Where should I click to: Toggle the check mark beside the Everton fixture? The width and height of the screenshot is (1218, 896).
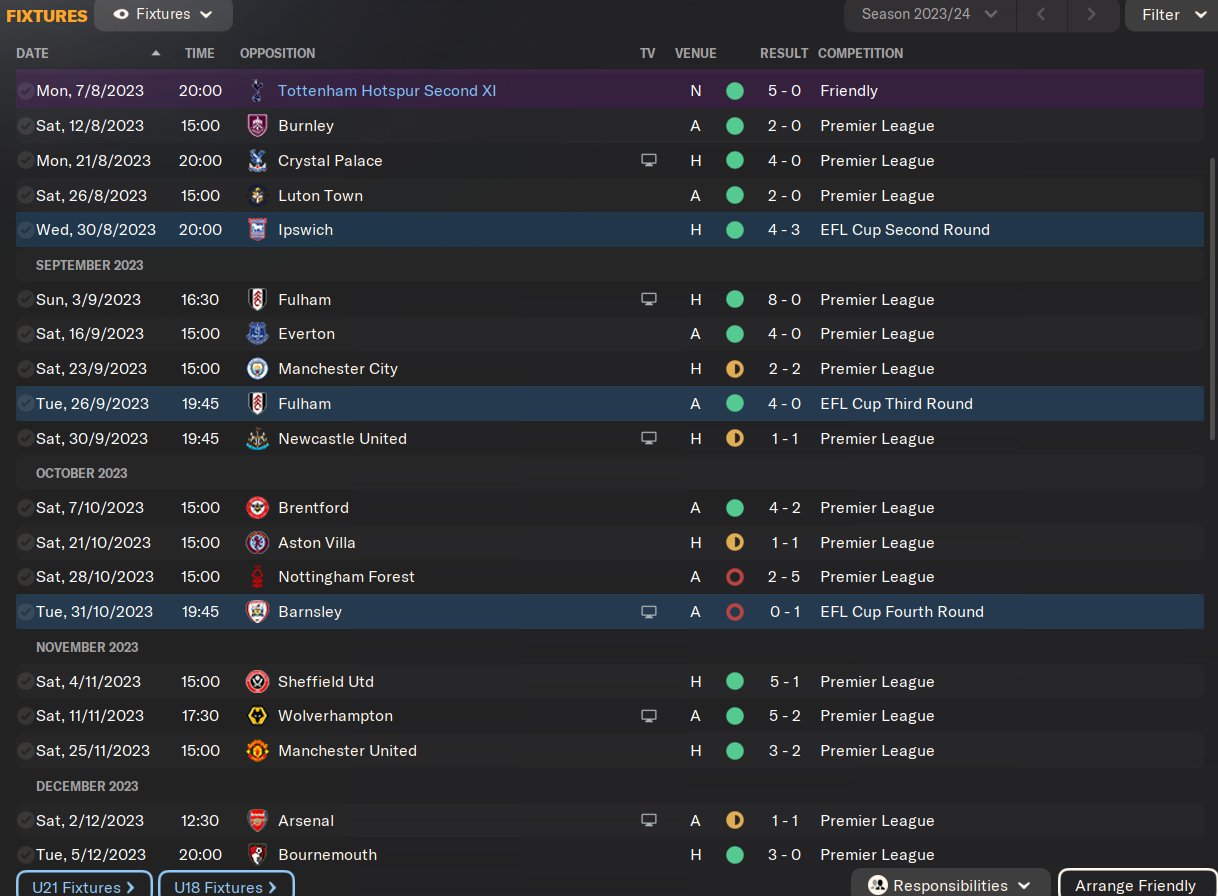[x=25, y=334]
